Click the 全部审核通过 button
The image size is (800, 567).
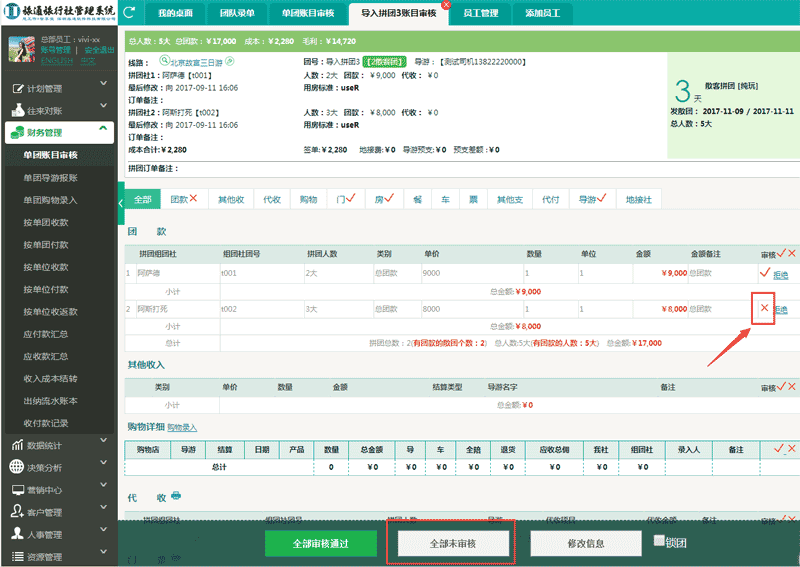pos(320,544)
